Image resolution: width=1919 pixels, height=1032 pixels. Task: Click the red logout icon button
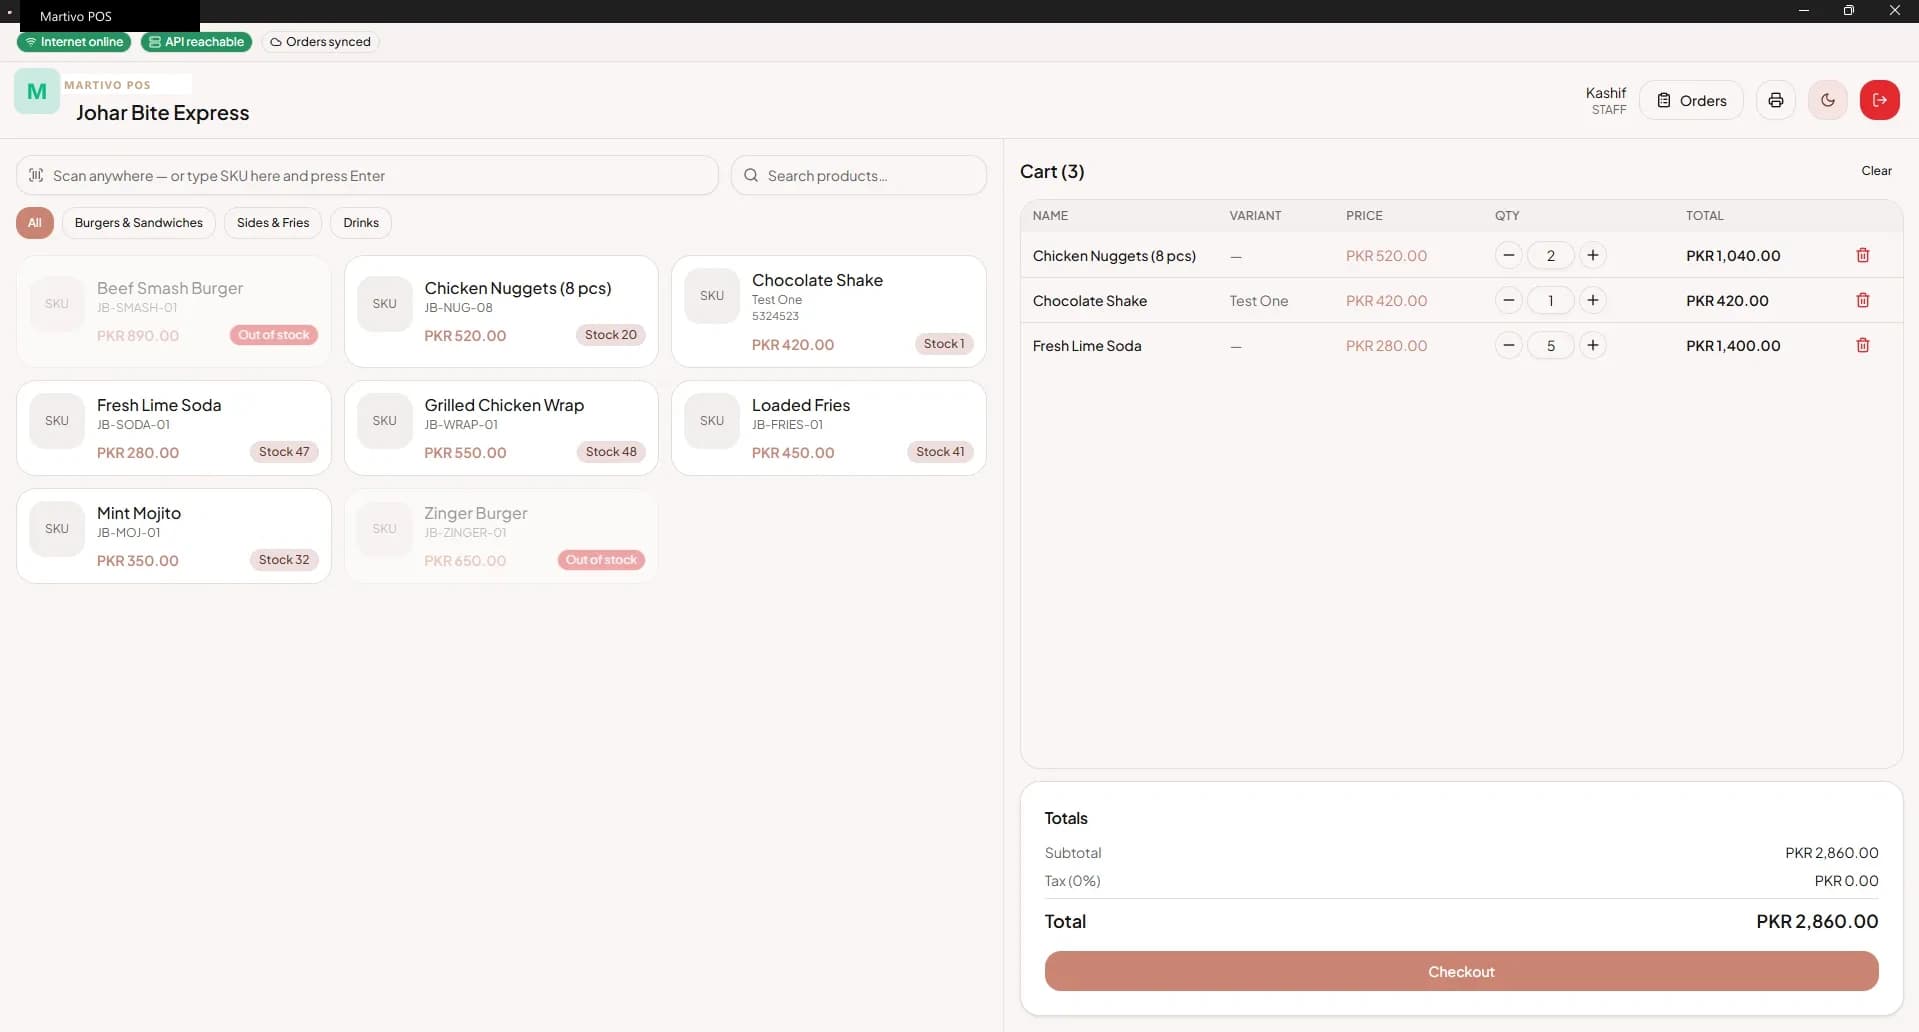point(1879,100)
